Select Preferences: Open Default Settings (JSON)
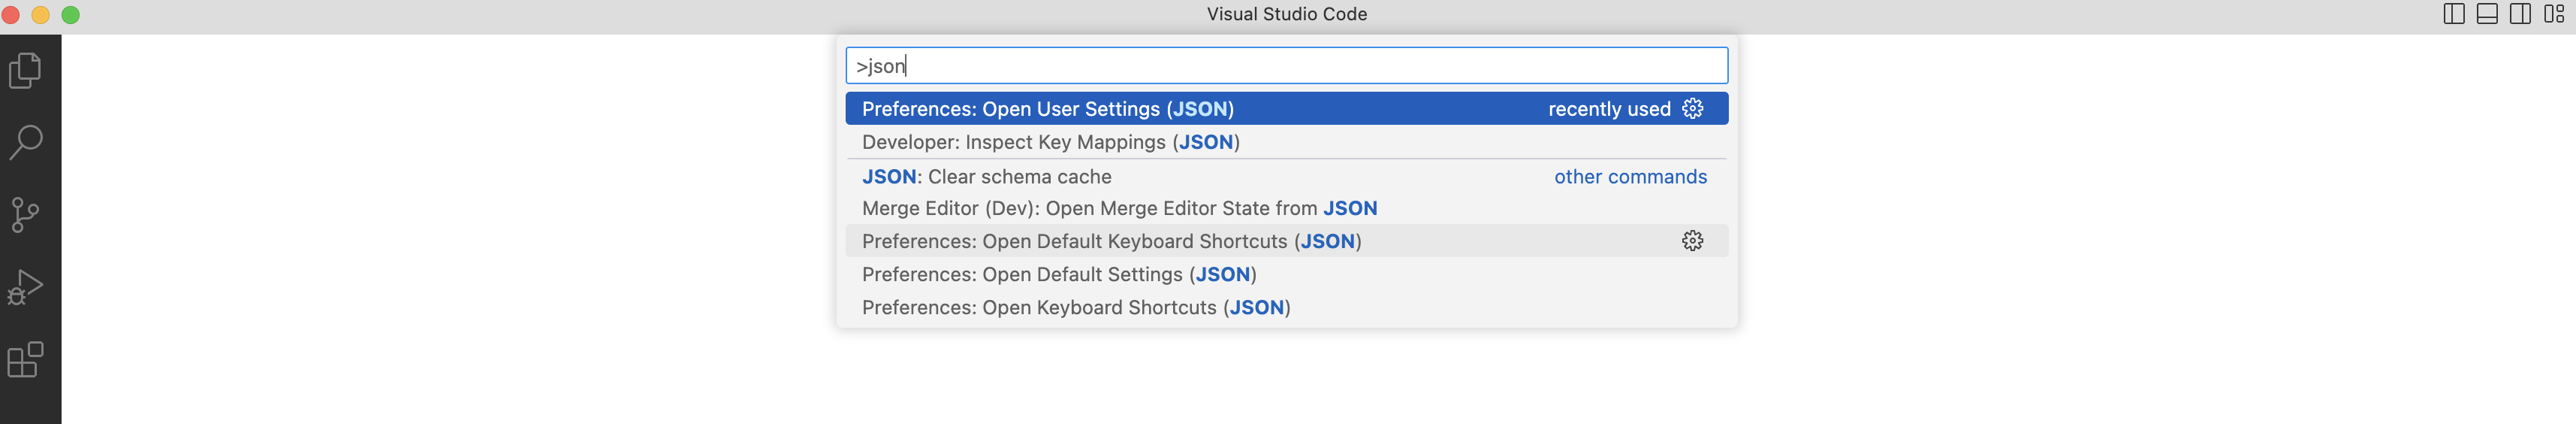Screen dimensions: 2576x424 1286,274
